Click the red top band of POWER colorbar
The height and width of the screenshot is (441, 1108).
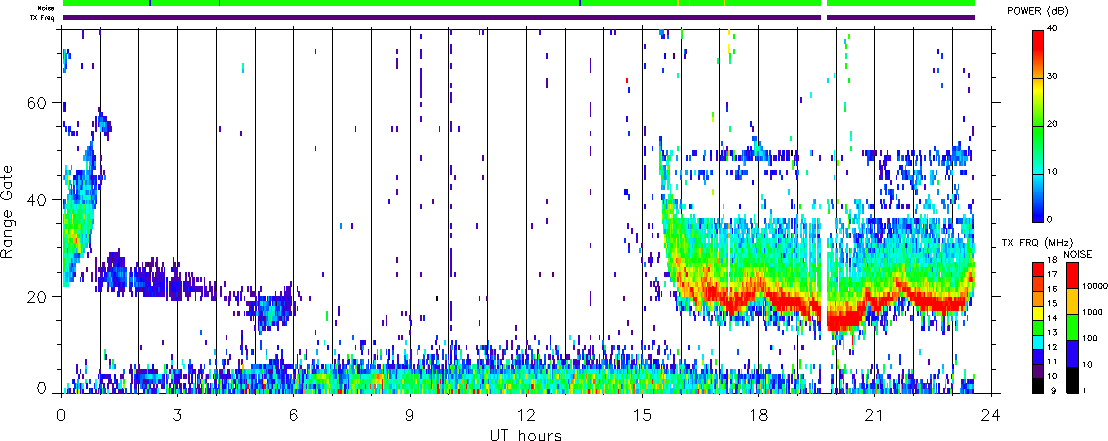point(1038,40)
